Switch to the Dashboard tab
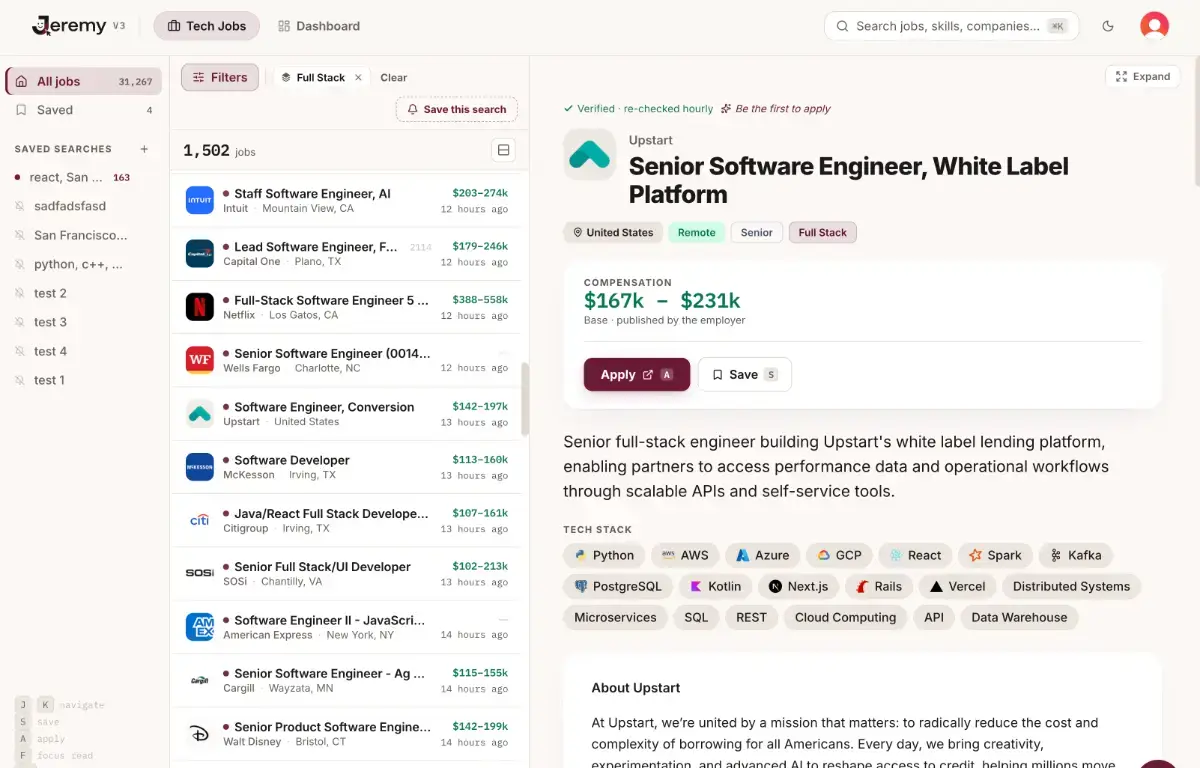This screenshot has width=1200, height=768. pyautogui.click(x=318, y=26)
